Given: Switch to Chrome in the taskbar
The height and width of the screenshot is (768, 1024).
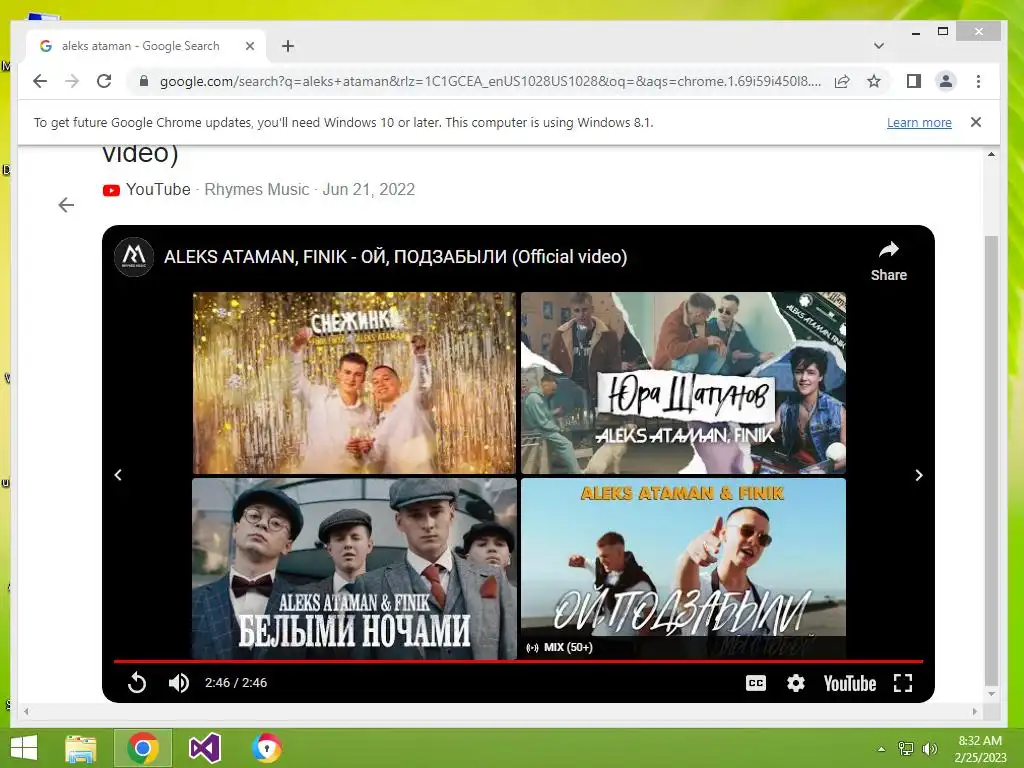Looking at the screenshot, I should coord(143,748).
